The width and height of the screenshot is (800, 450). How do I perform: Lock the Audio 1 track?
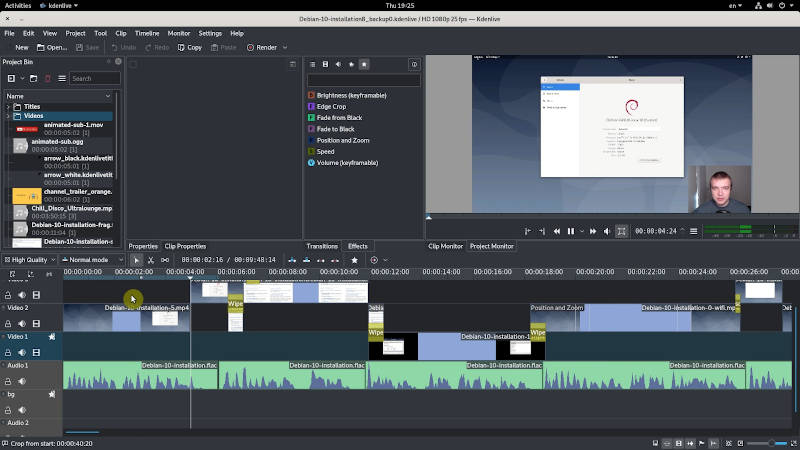coord(8,381)
